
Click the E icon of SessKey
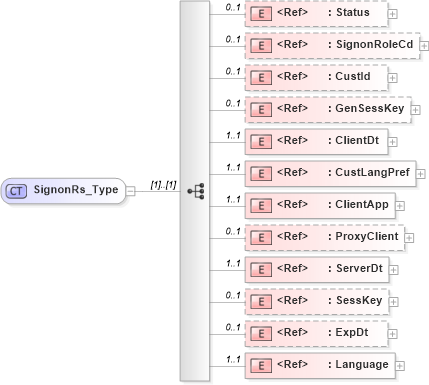point(261,302)
